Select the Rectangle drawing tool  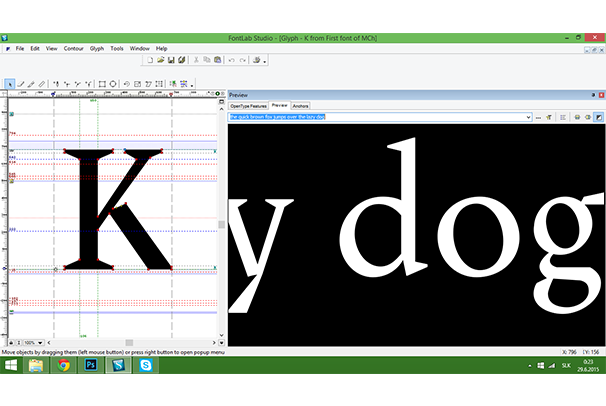click(x=102, y=84)
